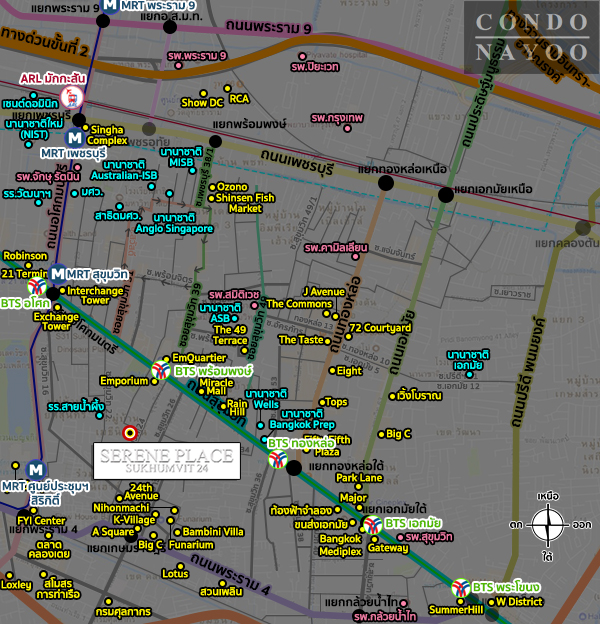Click the Loxley label
This screenshot has width=600, height=624.
[x=16, y=584]
